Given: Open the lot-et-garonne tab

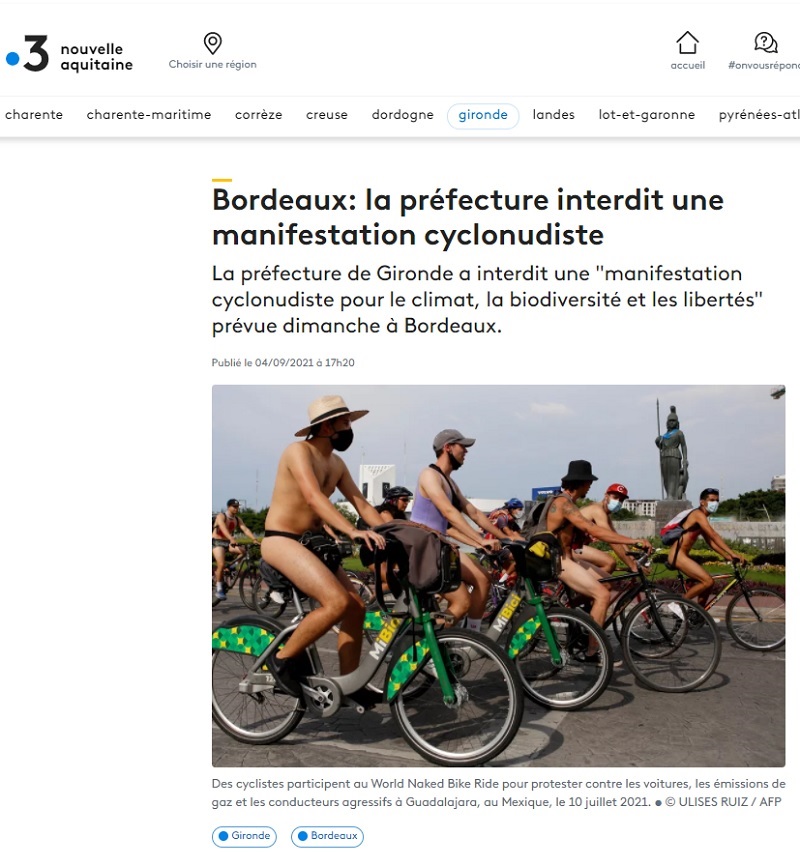Looking at the screenshot, I should pyautogui.click(x=647, y=115).
